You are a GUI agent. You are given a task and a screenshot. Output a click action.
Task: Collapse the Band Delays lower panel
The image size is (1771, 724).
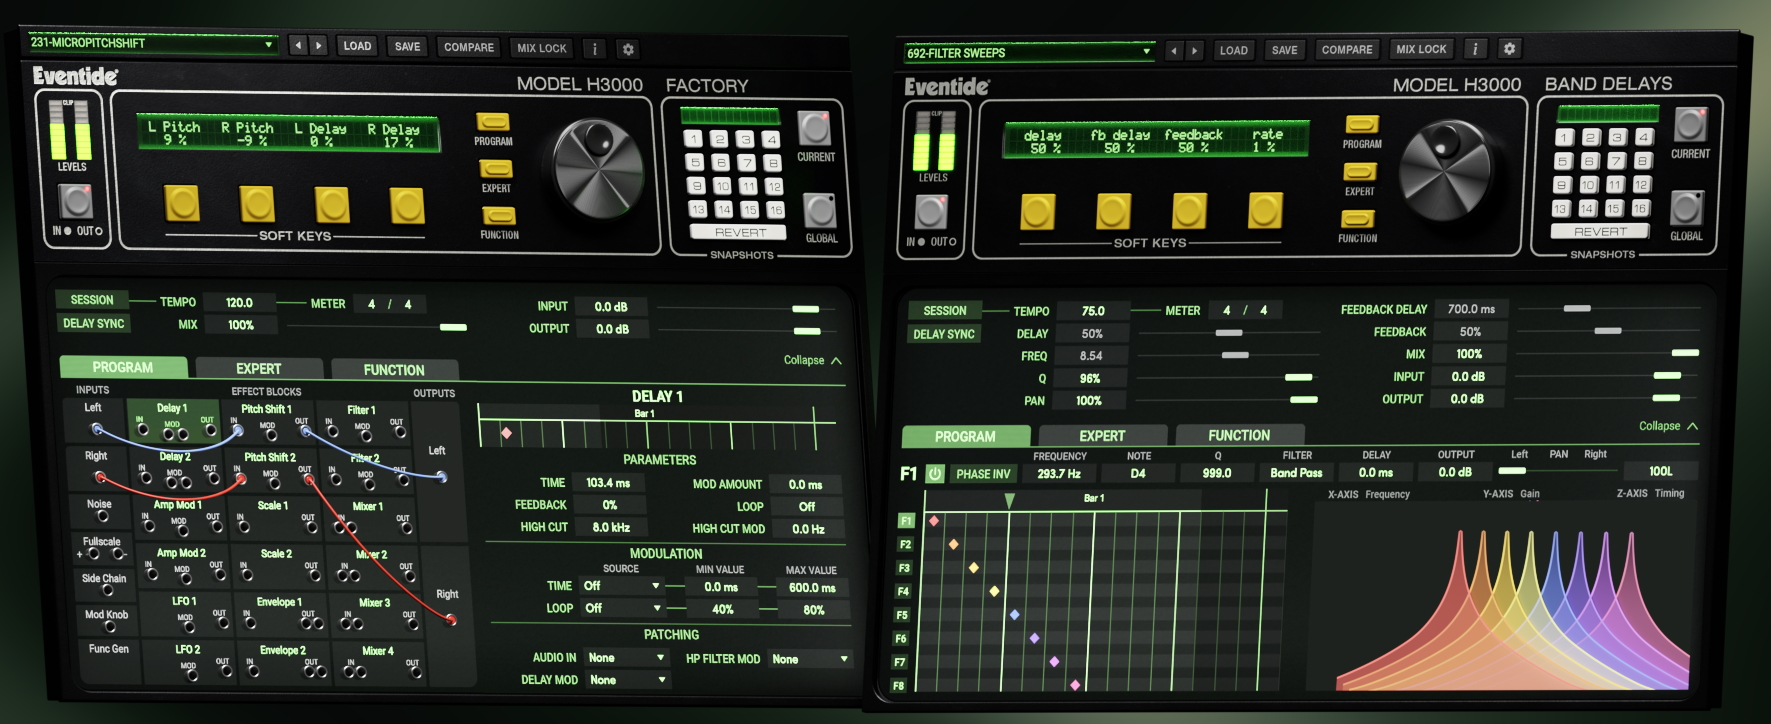1668,426
